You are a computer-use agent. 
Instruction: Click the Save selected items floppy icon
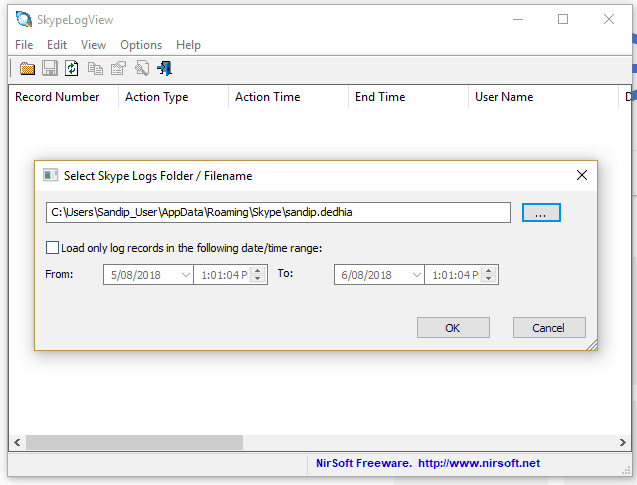pos(50,68)
